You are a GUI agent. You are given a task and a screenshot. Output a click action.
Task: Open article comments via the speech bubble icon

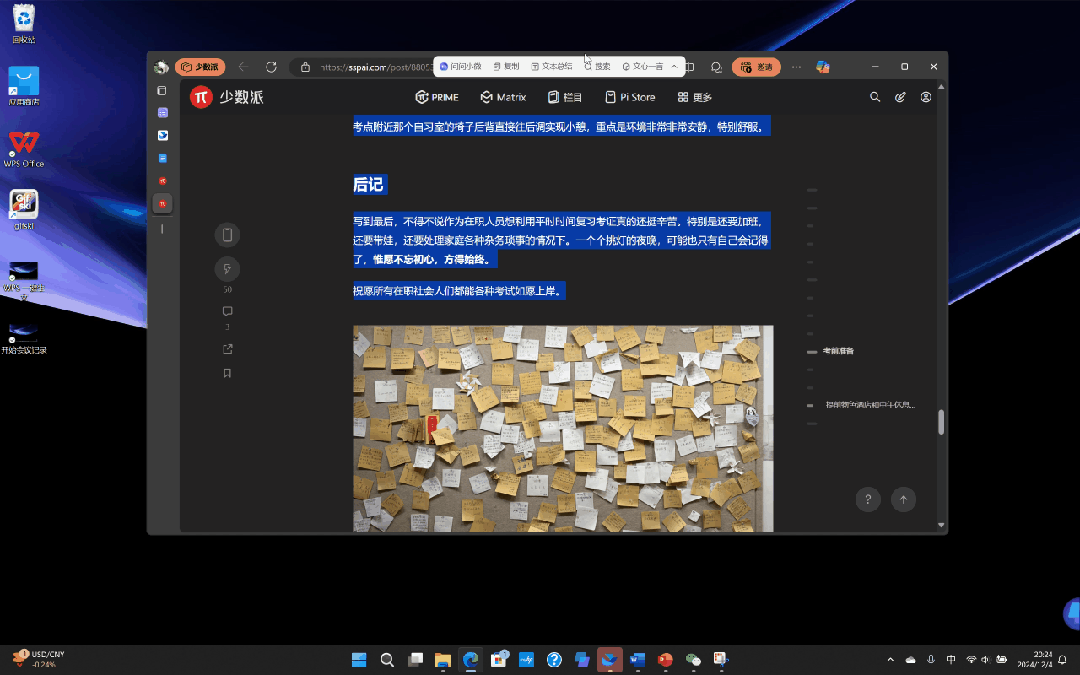point(227,311)
